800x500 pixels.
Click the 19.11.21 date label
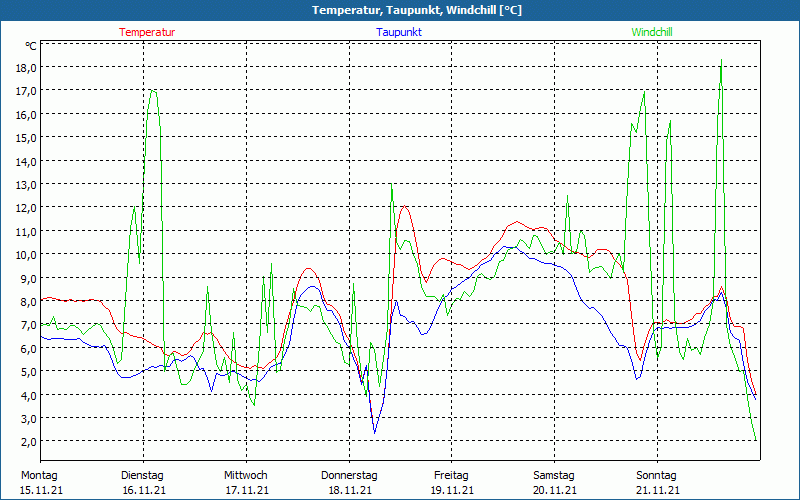tap(451, 490)
